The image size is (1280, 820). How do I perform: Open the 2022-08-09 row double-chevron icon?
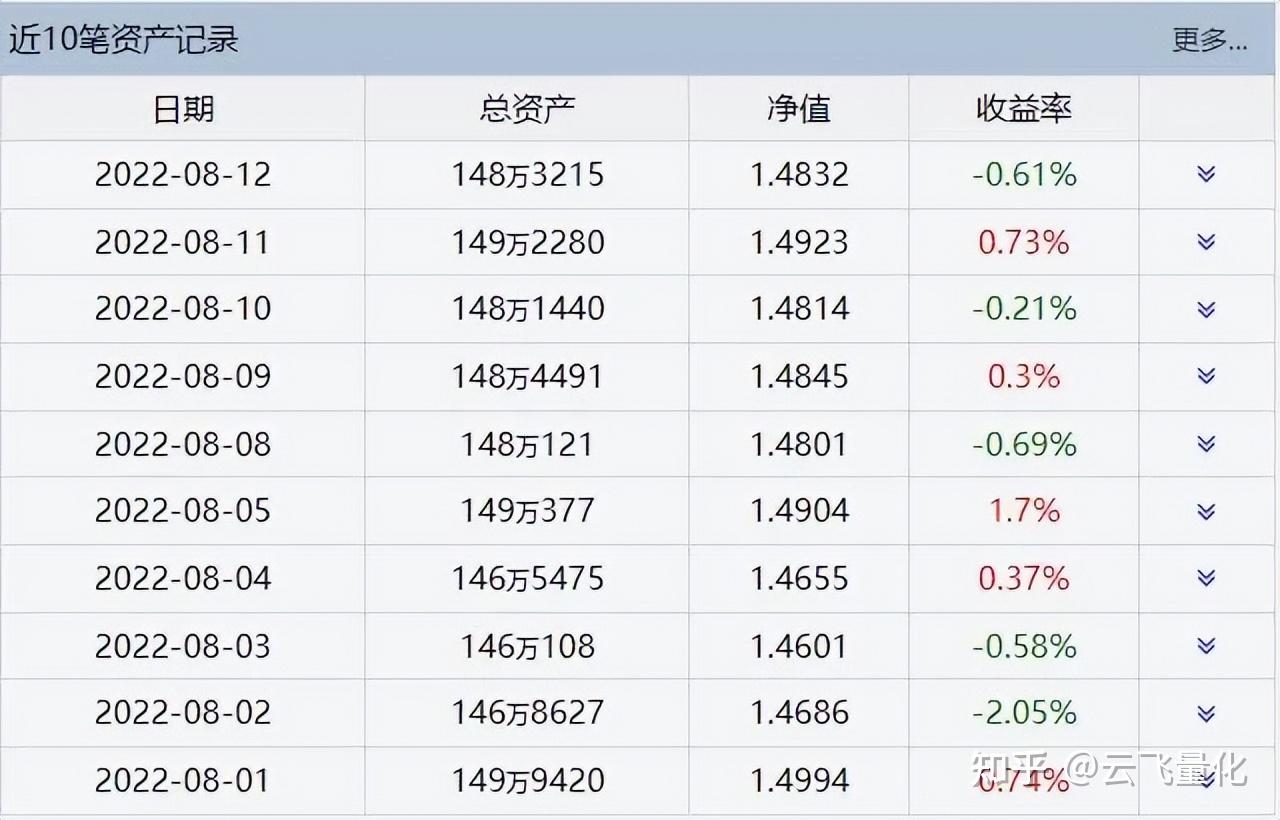click(1206, 376)
